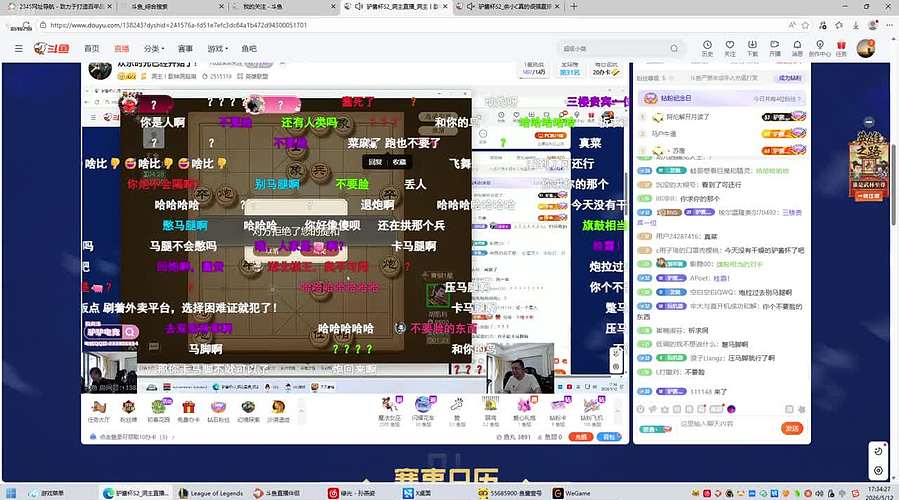Open 斗鱼直播伴侣 in the taskbar
The width and height of the screenshot is (899, 500).
coord(277,493)
